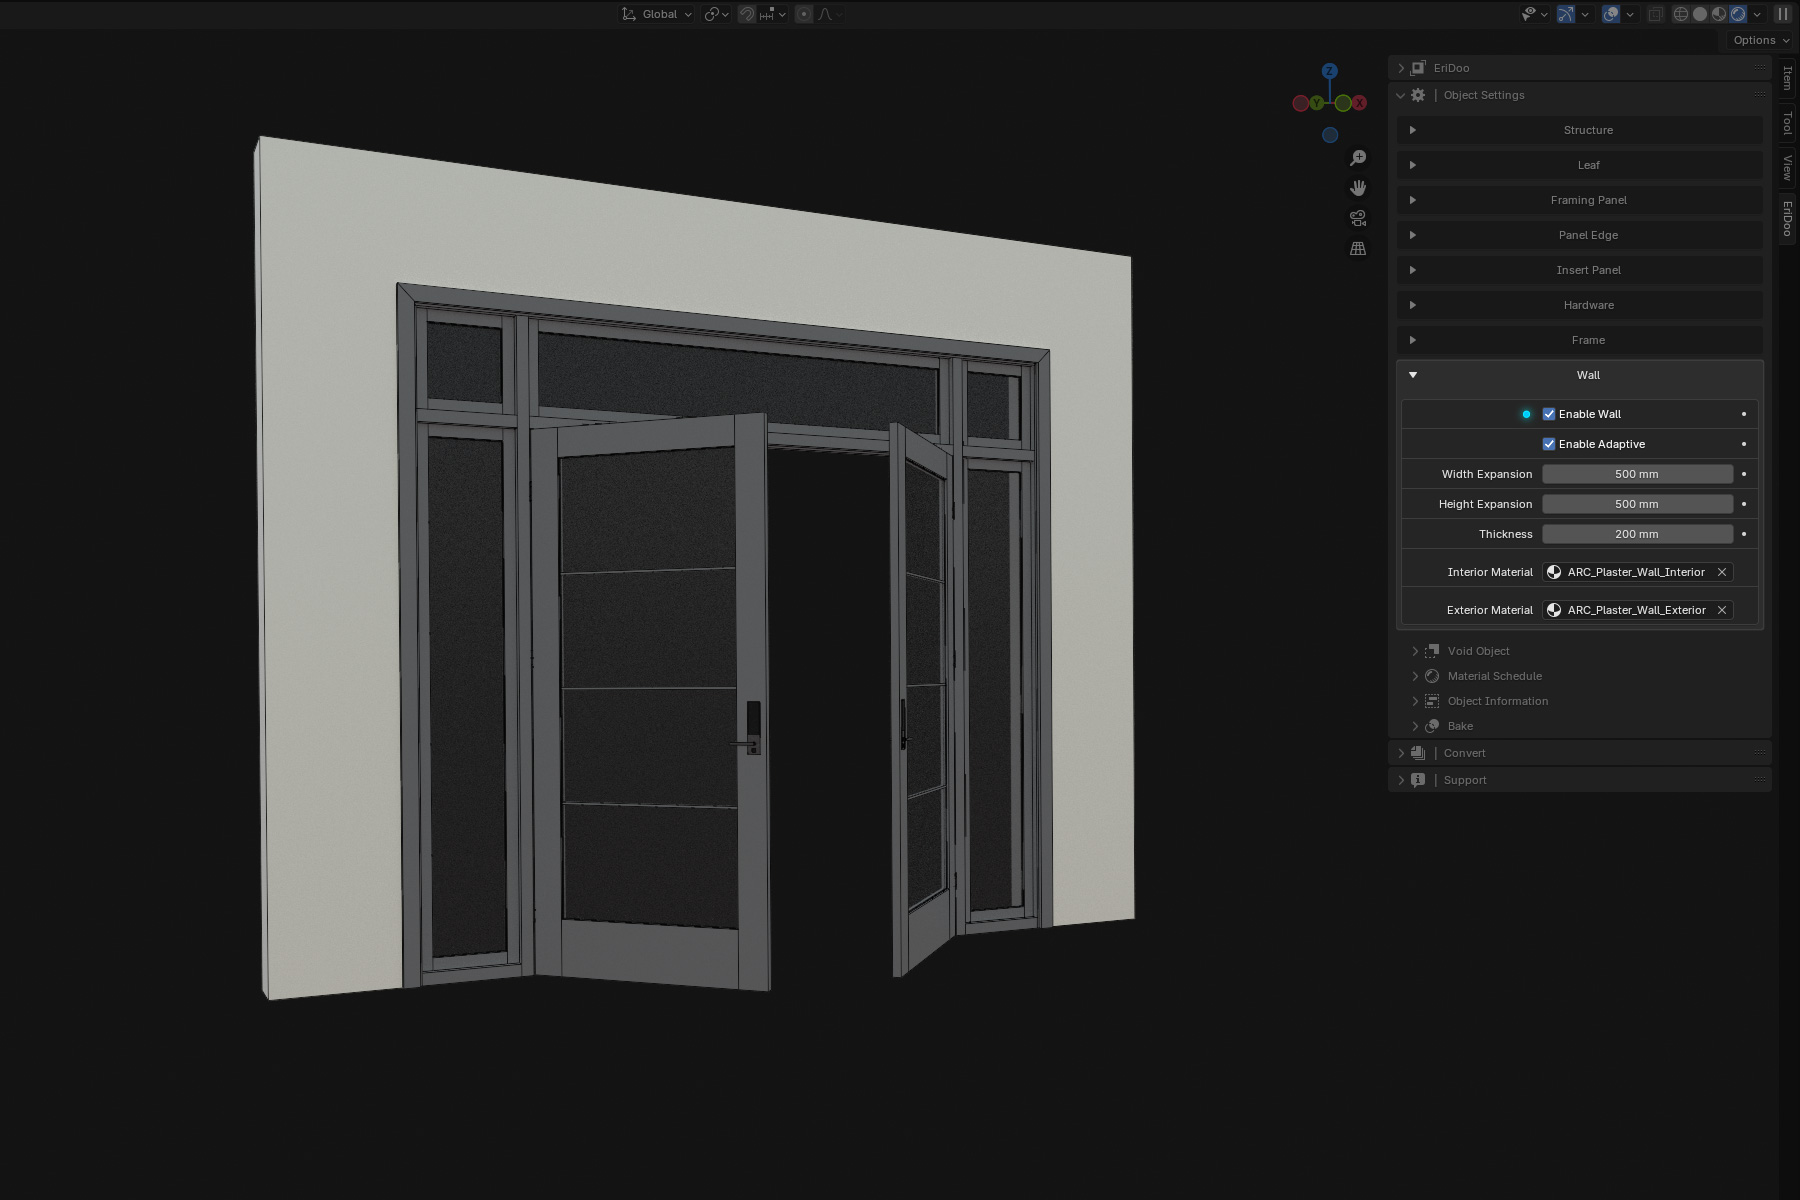Screen dimensions: 1800x1200
Task: Toggle the show overlays button
Action: click(x=1611, y=14)
